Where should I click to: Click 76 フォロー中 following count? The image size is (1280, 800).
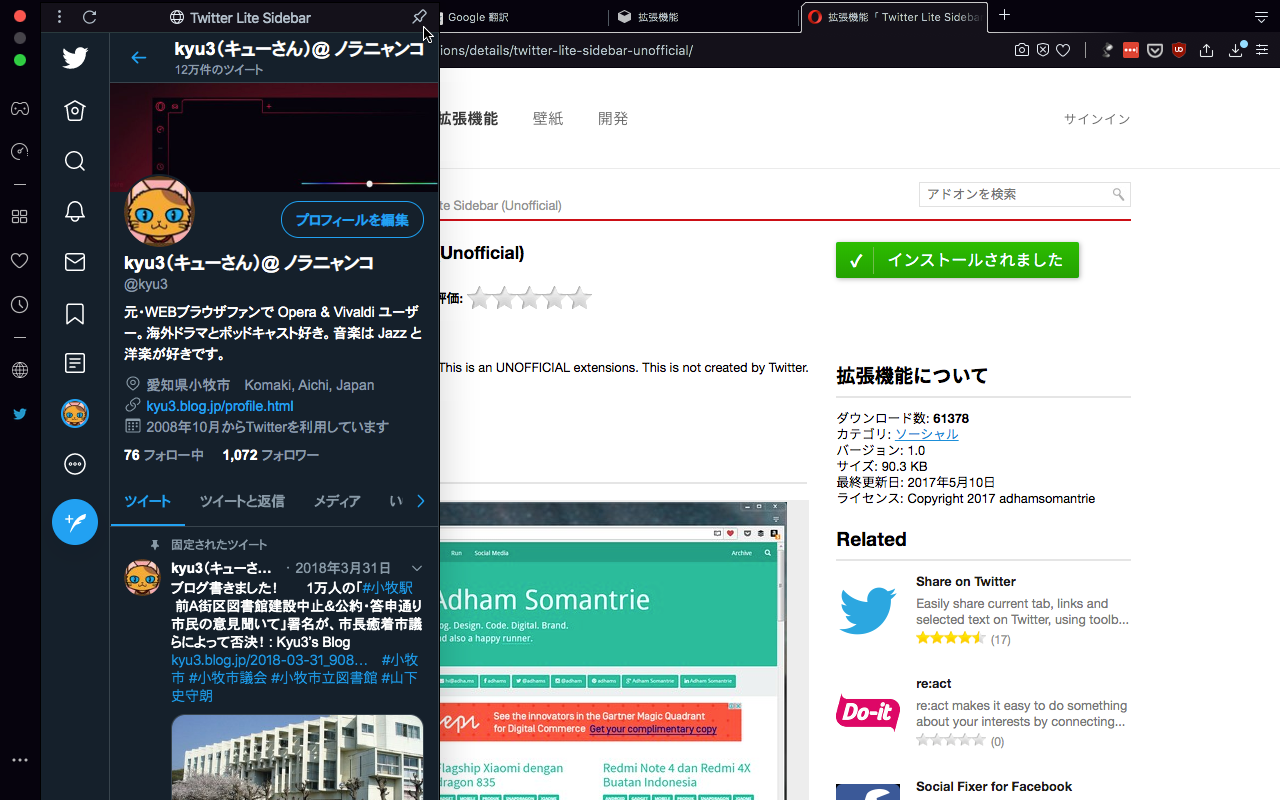coord(164,455)
